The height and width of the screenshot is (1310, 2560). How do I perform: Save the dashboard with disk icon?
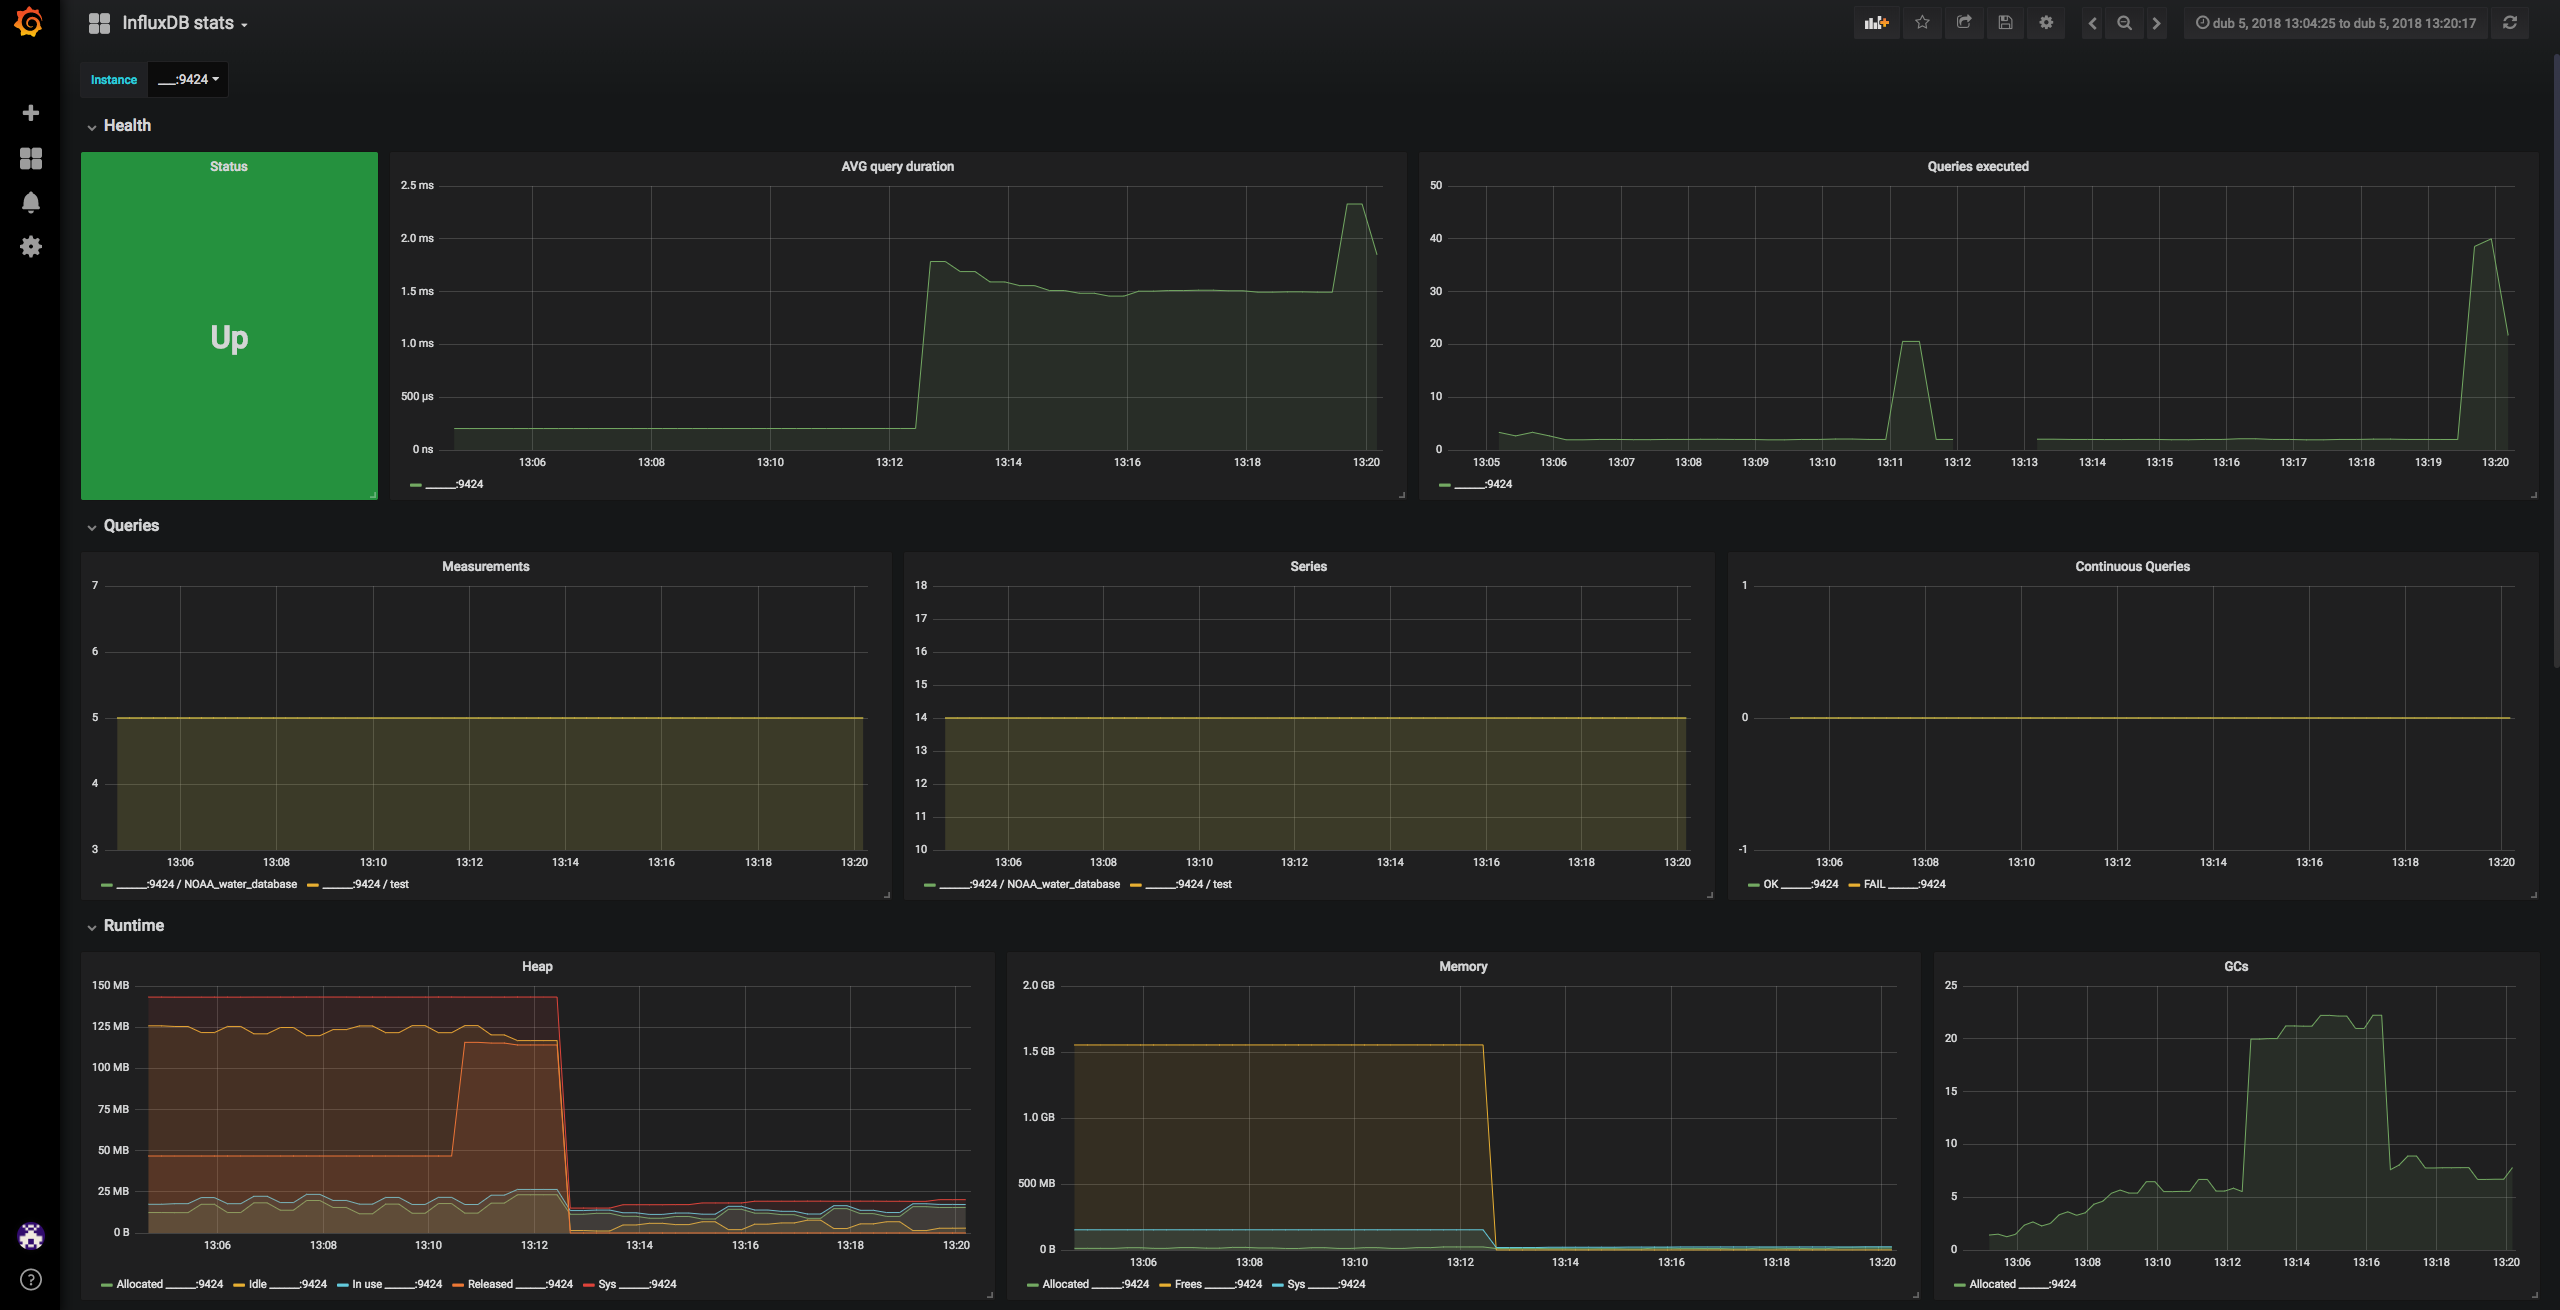[x=2005, y=23]
